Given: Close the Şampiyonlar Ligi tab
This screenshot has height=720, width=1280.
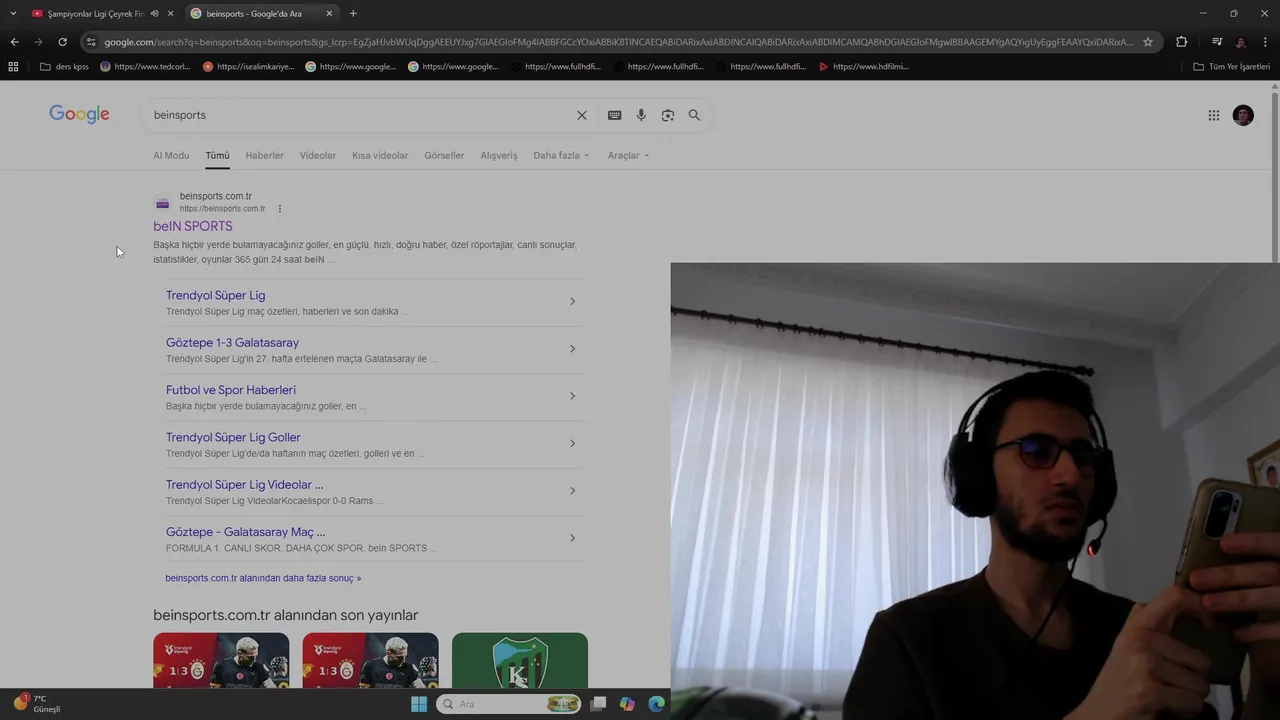Looking at the screenshot, I should pos(171,13).
